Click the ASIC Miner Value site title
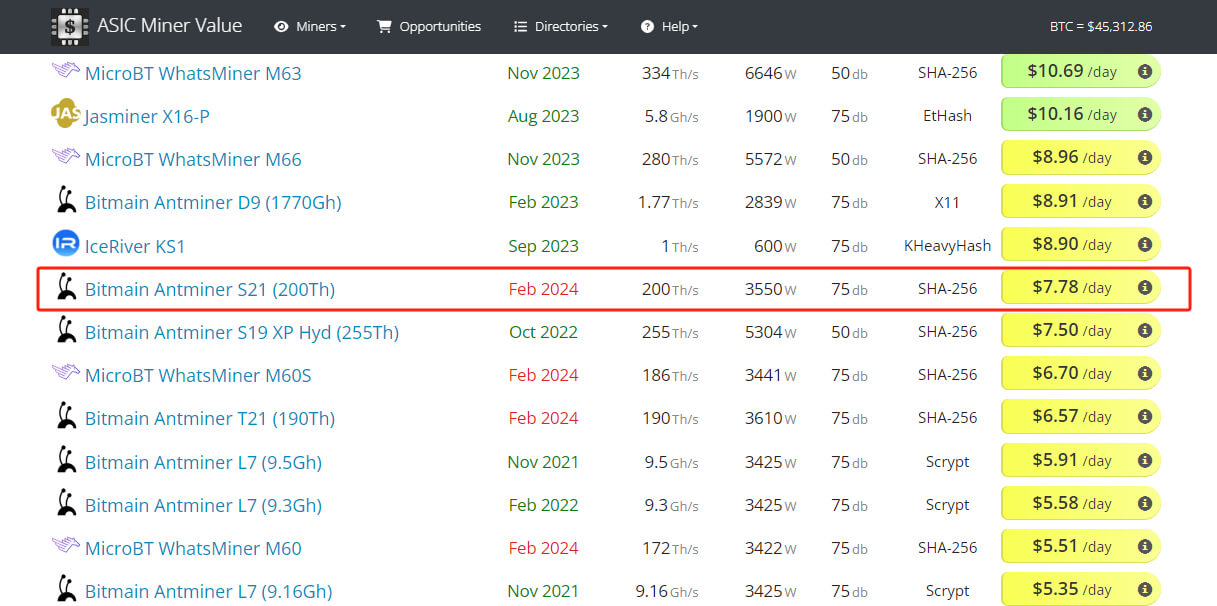The height and width of the screenshot is (606, 1217). coord(169,26)
